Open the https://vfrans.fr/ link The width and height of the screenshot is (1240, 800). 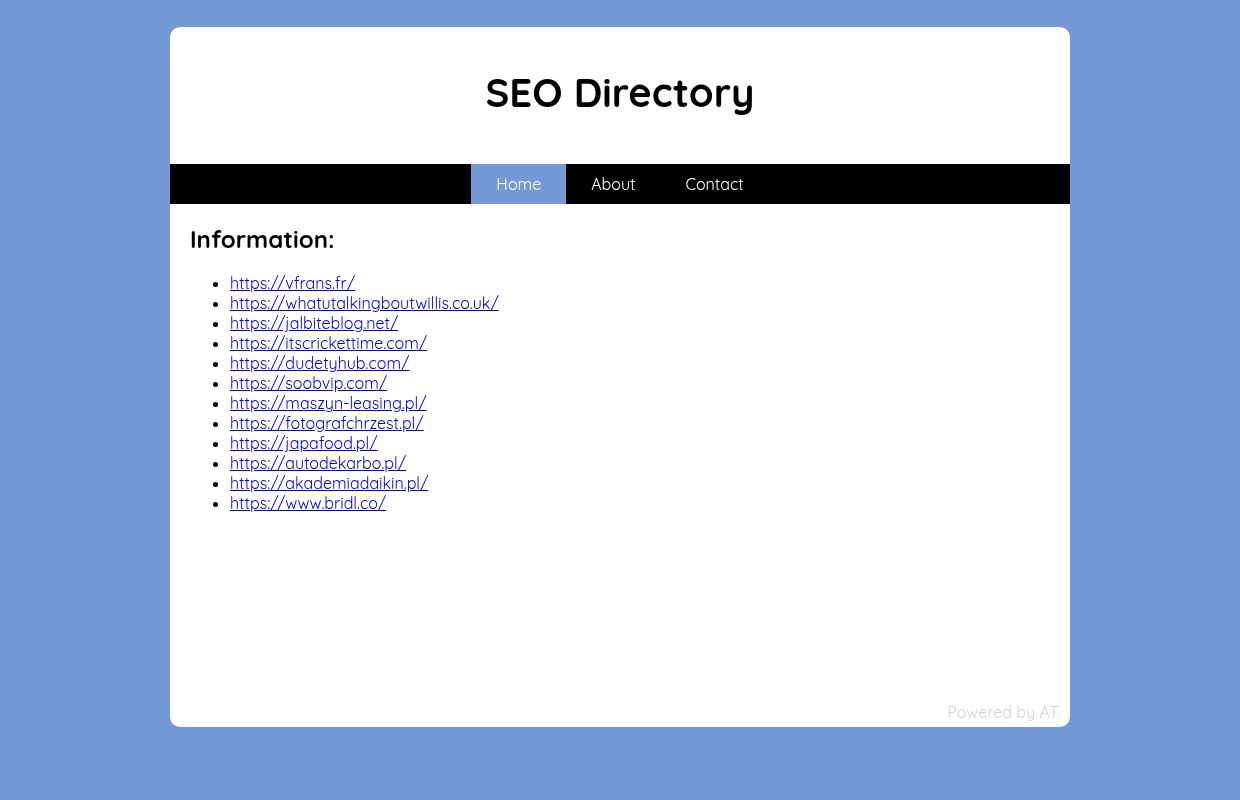pos(292,283)
